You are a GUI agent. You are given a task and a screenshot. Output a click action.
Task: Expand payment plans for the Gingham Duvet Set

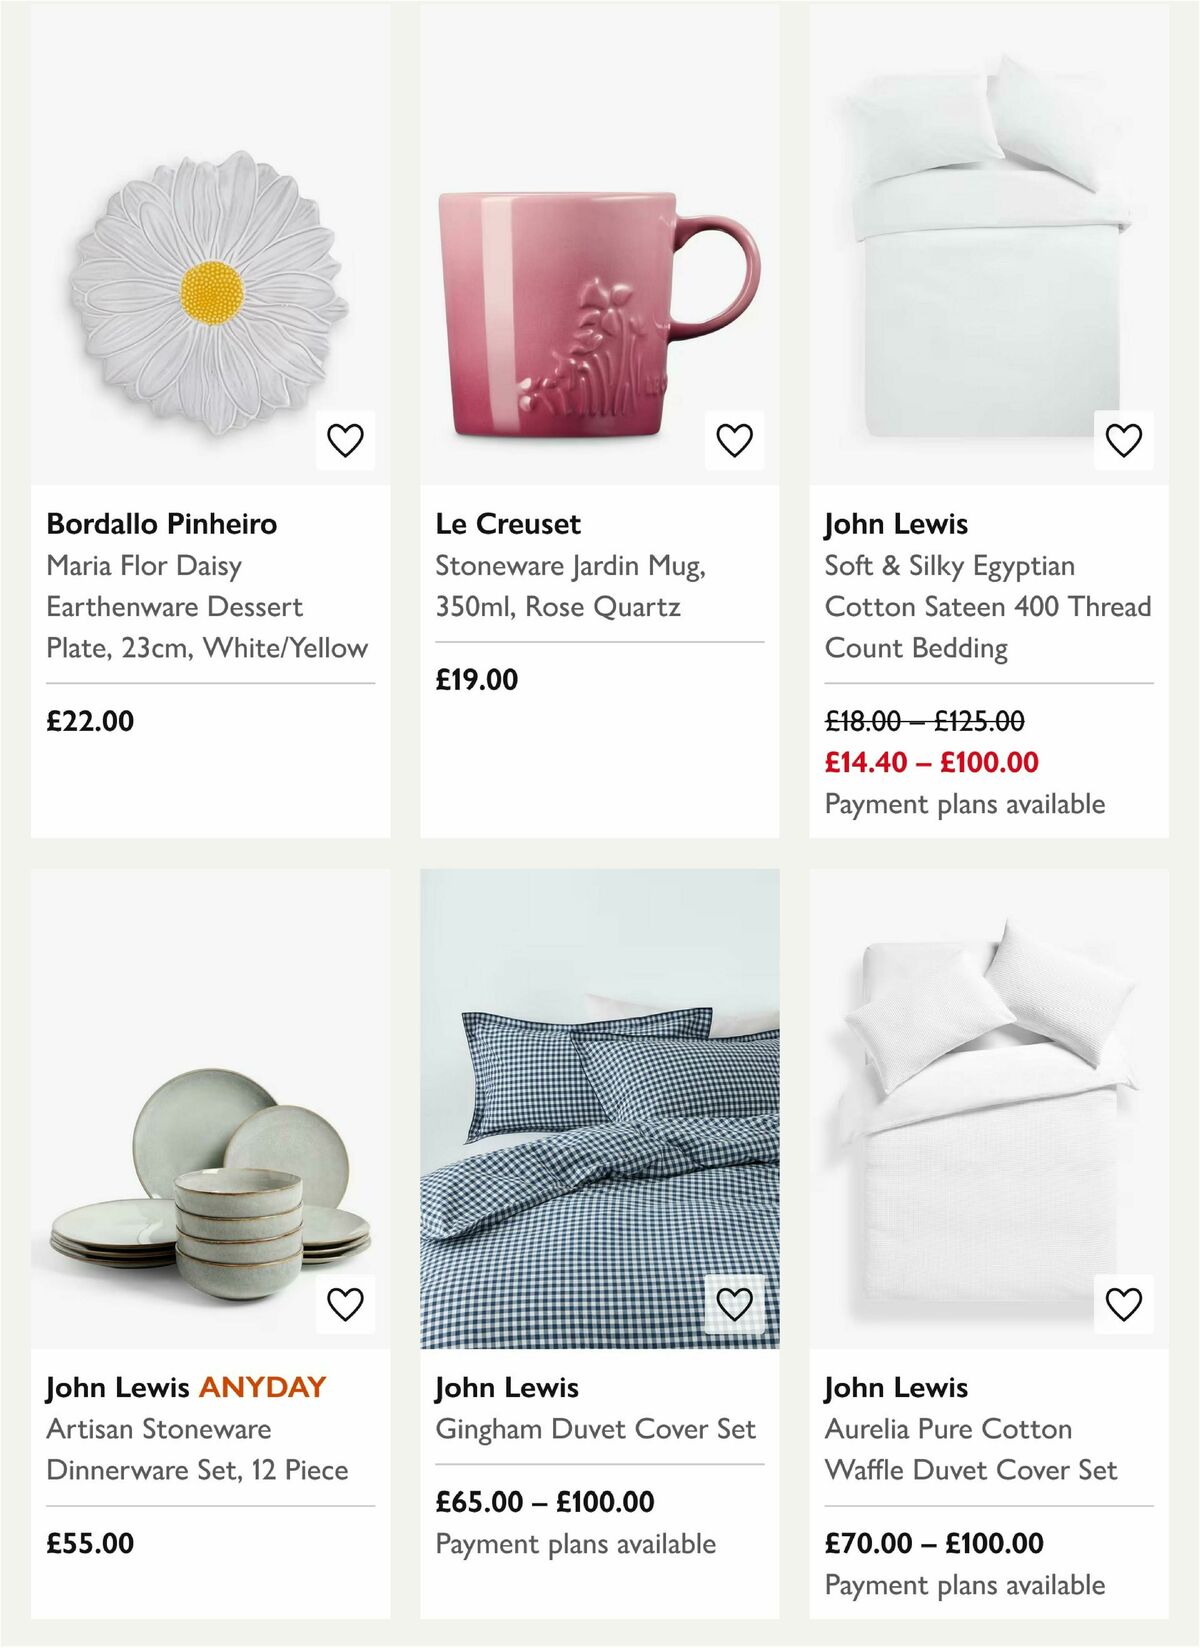pos(575,1542)
